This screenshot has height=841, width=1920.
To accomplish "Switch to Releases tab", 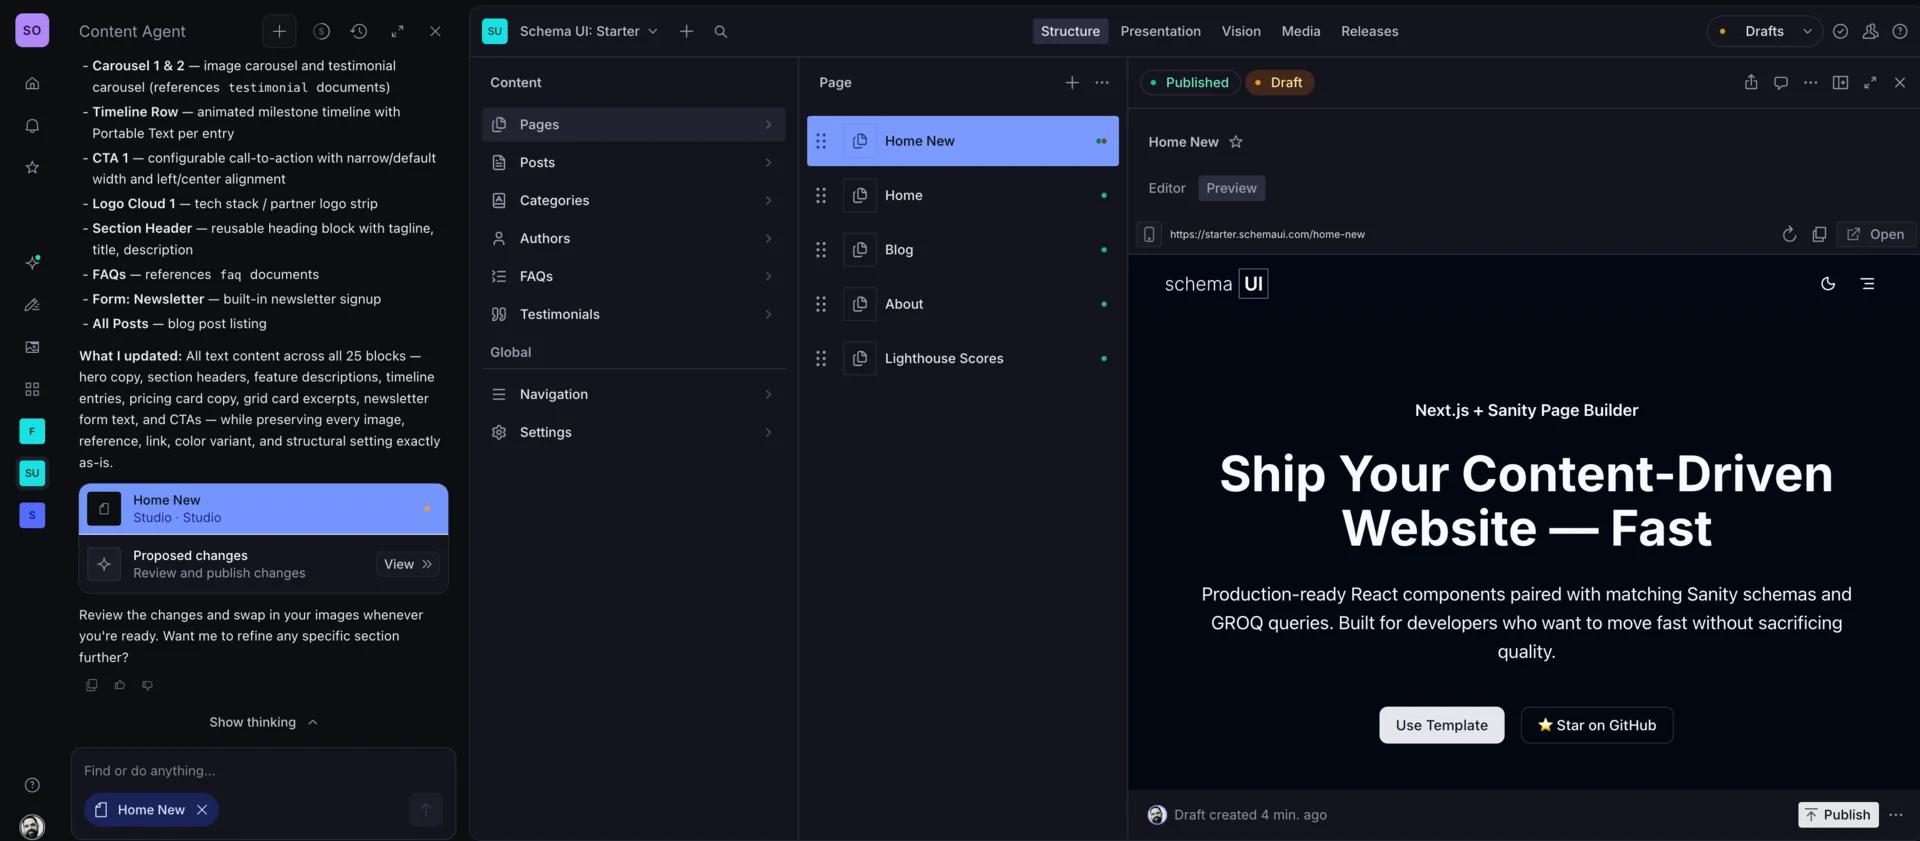I will pyautogui.click(x=1369, y=31).
